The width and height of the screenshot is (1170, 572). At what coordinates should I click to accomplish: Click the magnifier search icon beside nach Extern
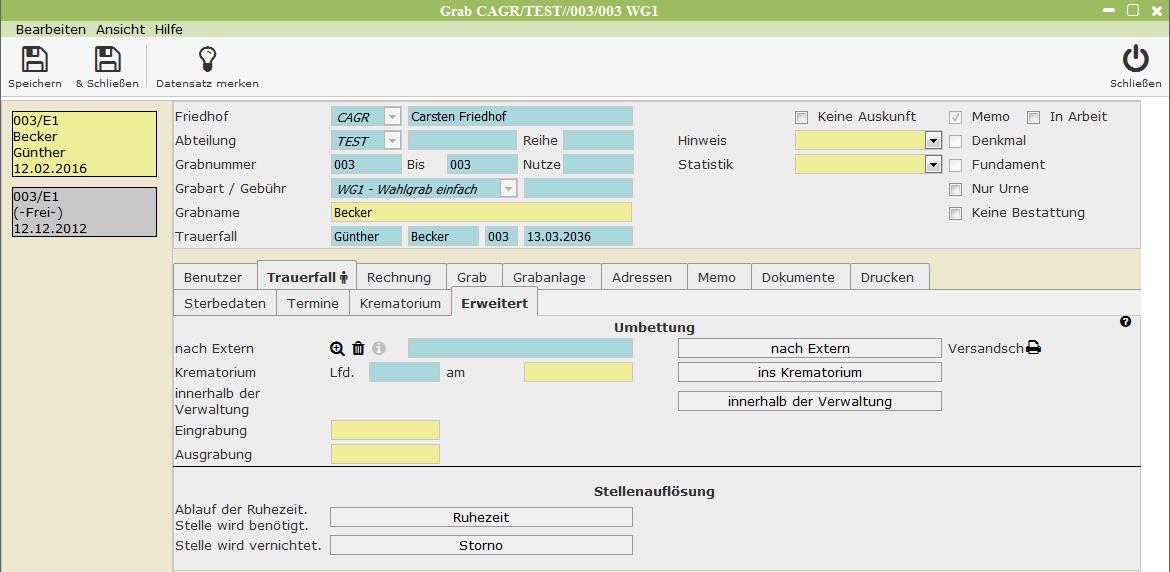[x=338, y=349]
